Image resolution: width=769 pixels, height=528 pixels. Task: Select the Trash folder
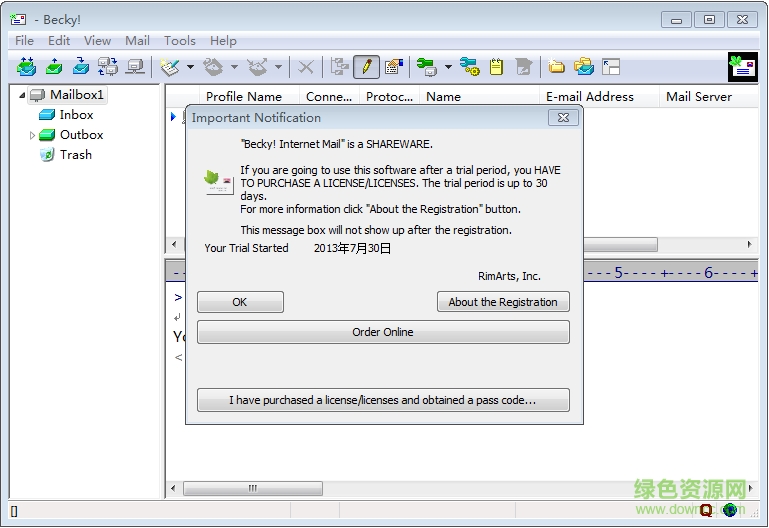click(x=75, y=155)
